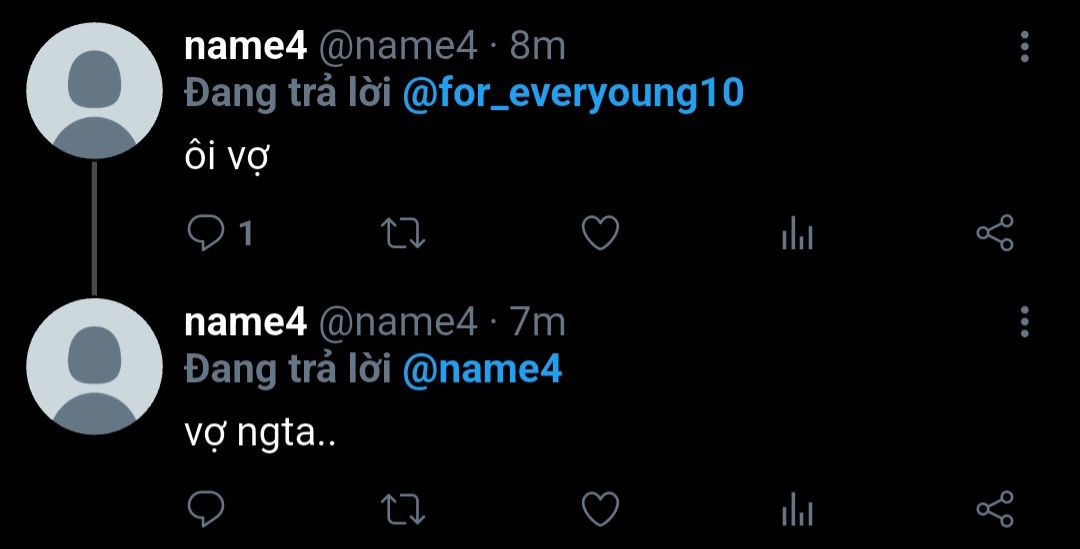1080x549 pixels.
Task: Reply to the "ôi vợ" tweet
Action: [x=207, y=234]
